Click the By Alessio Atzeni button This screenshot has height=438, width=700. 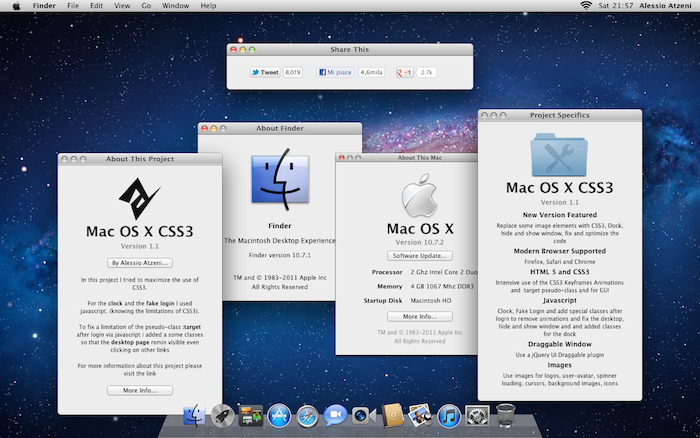click(140, 263)
